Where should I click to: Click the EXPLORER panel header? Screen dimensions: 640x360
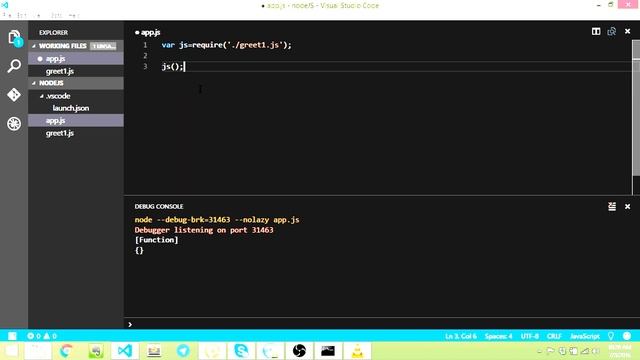53,33
